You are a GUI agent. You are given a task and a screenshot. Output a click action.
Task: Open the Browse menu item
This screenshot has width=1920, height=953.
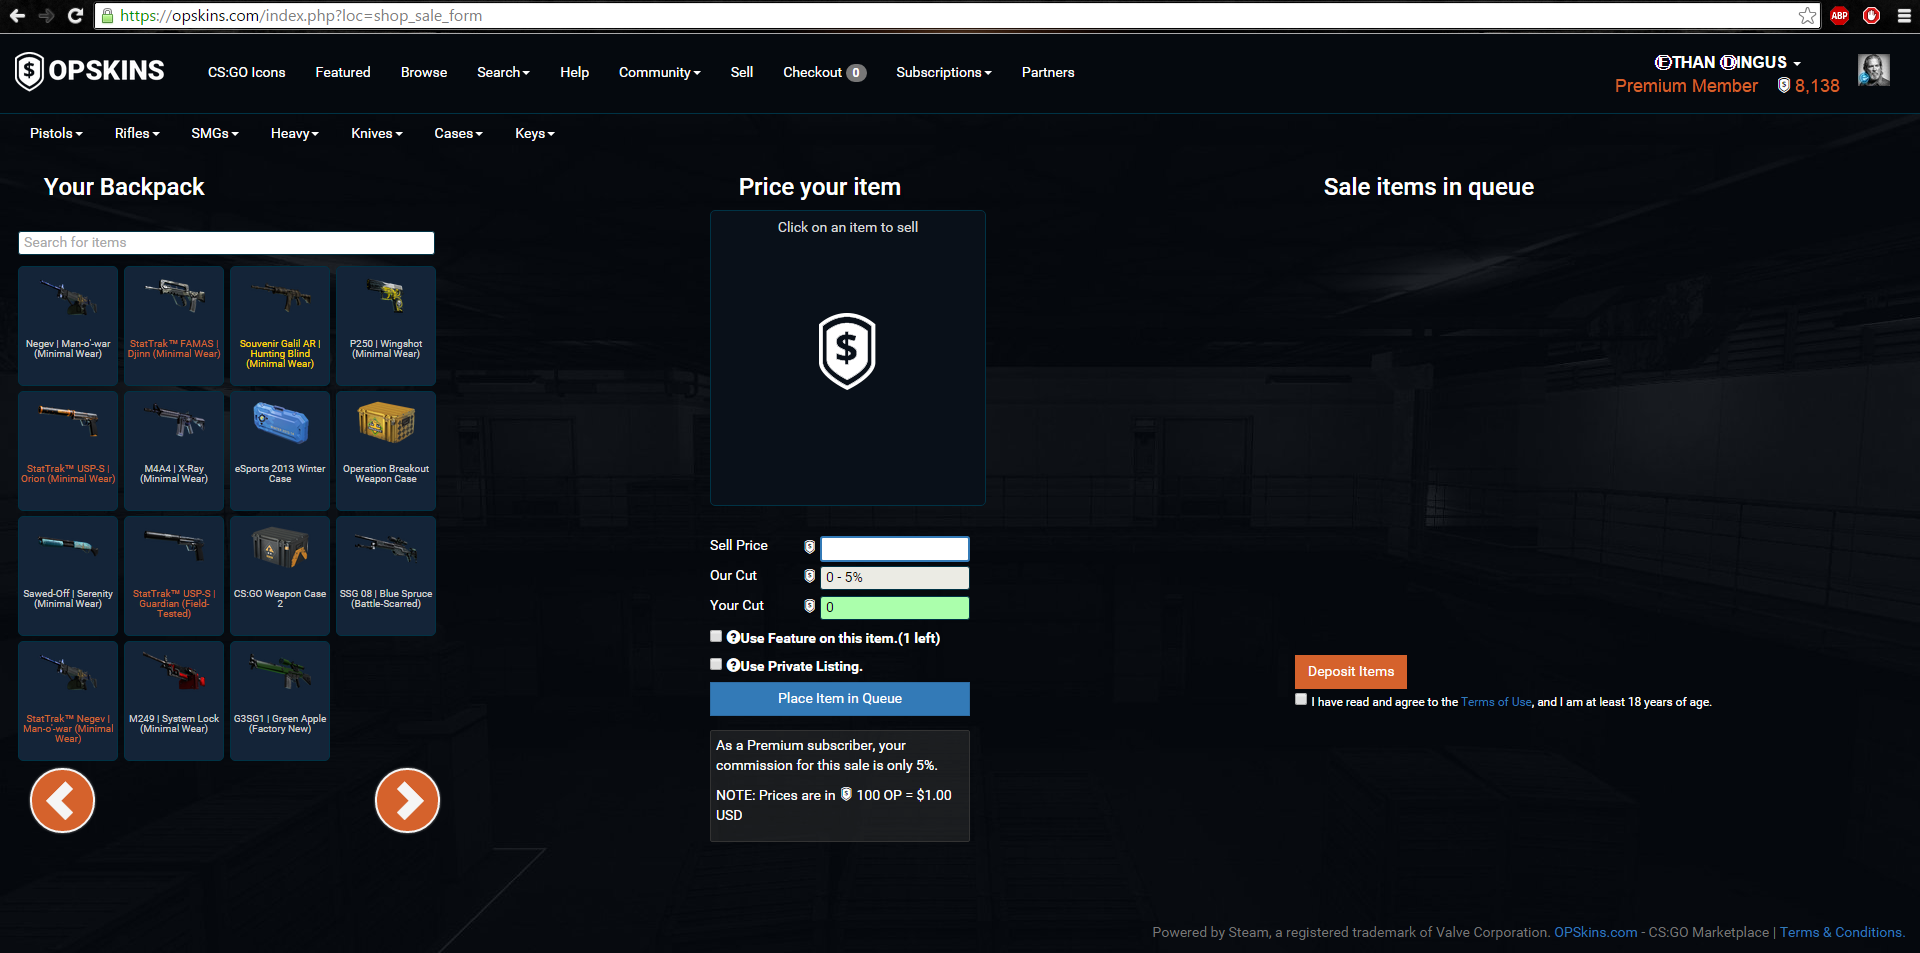[x=424, y=72]
